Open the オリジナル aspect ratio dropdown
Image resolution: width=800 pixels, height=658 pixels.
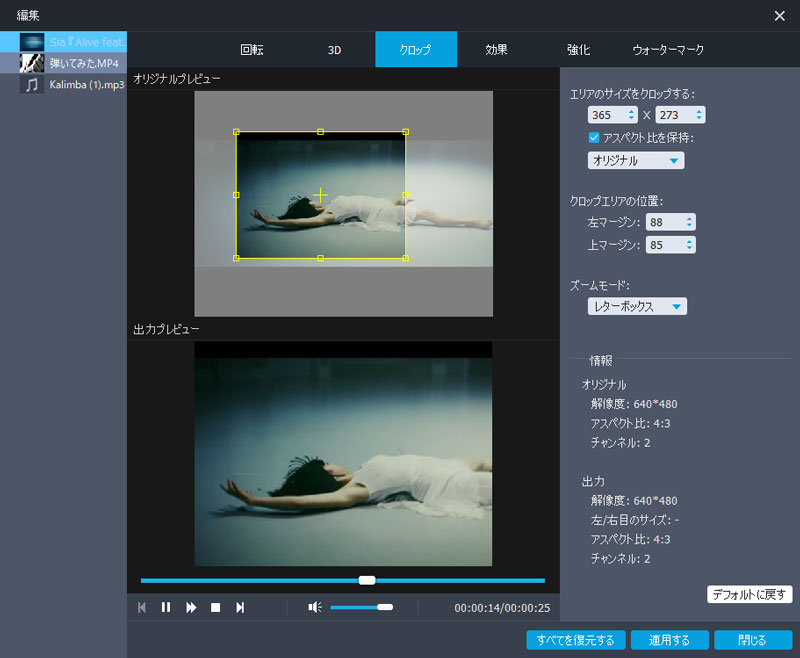click(x=636, y=161)
